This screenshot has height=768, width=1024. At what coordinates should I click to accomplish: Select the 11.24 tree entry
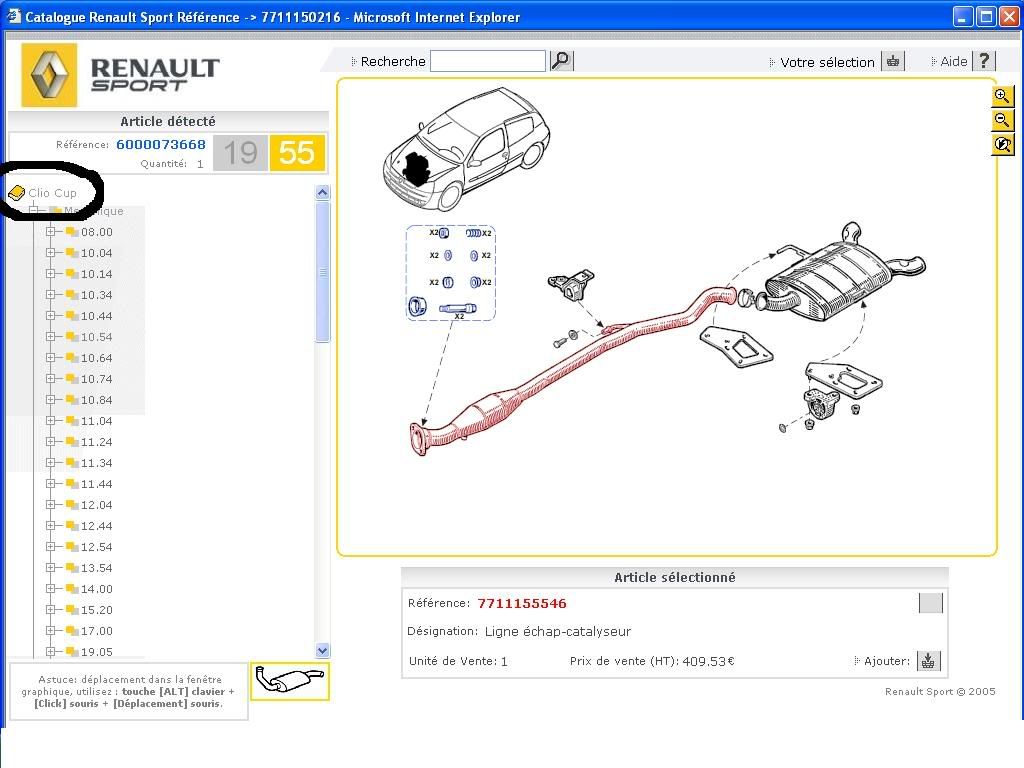click(x=97, y=441)
